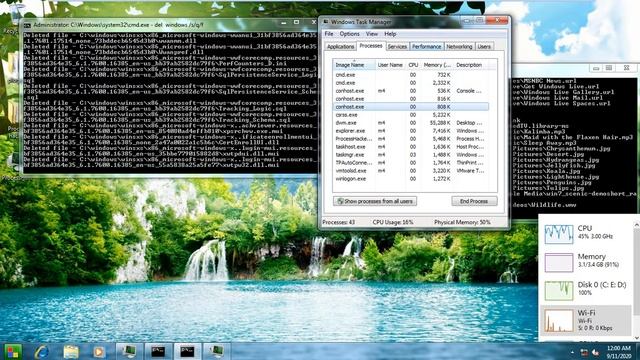Screen dimensions: 640x360
Task: Switch to the first cmd taskbar button
Action: pyautogui.click(x=158, y=351)
